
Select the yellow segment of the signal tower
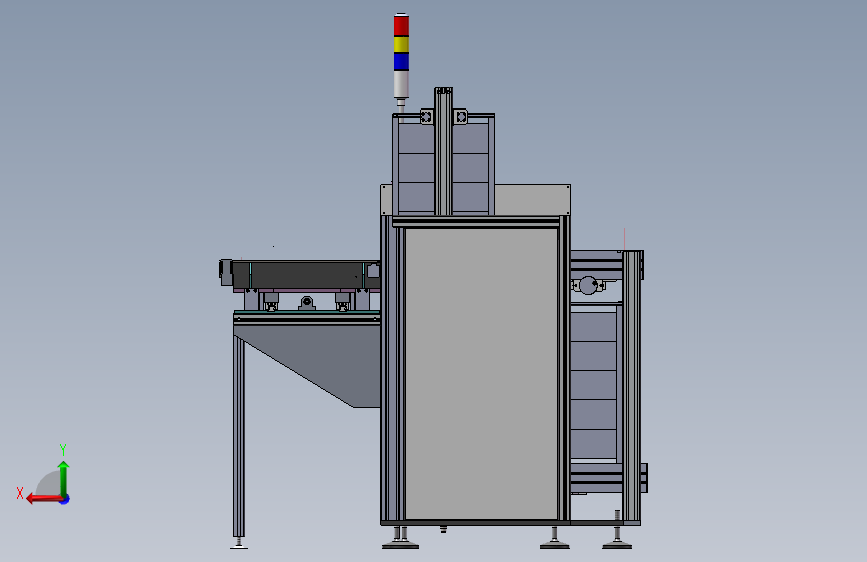[x=401, y=44]
